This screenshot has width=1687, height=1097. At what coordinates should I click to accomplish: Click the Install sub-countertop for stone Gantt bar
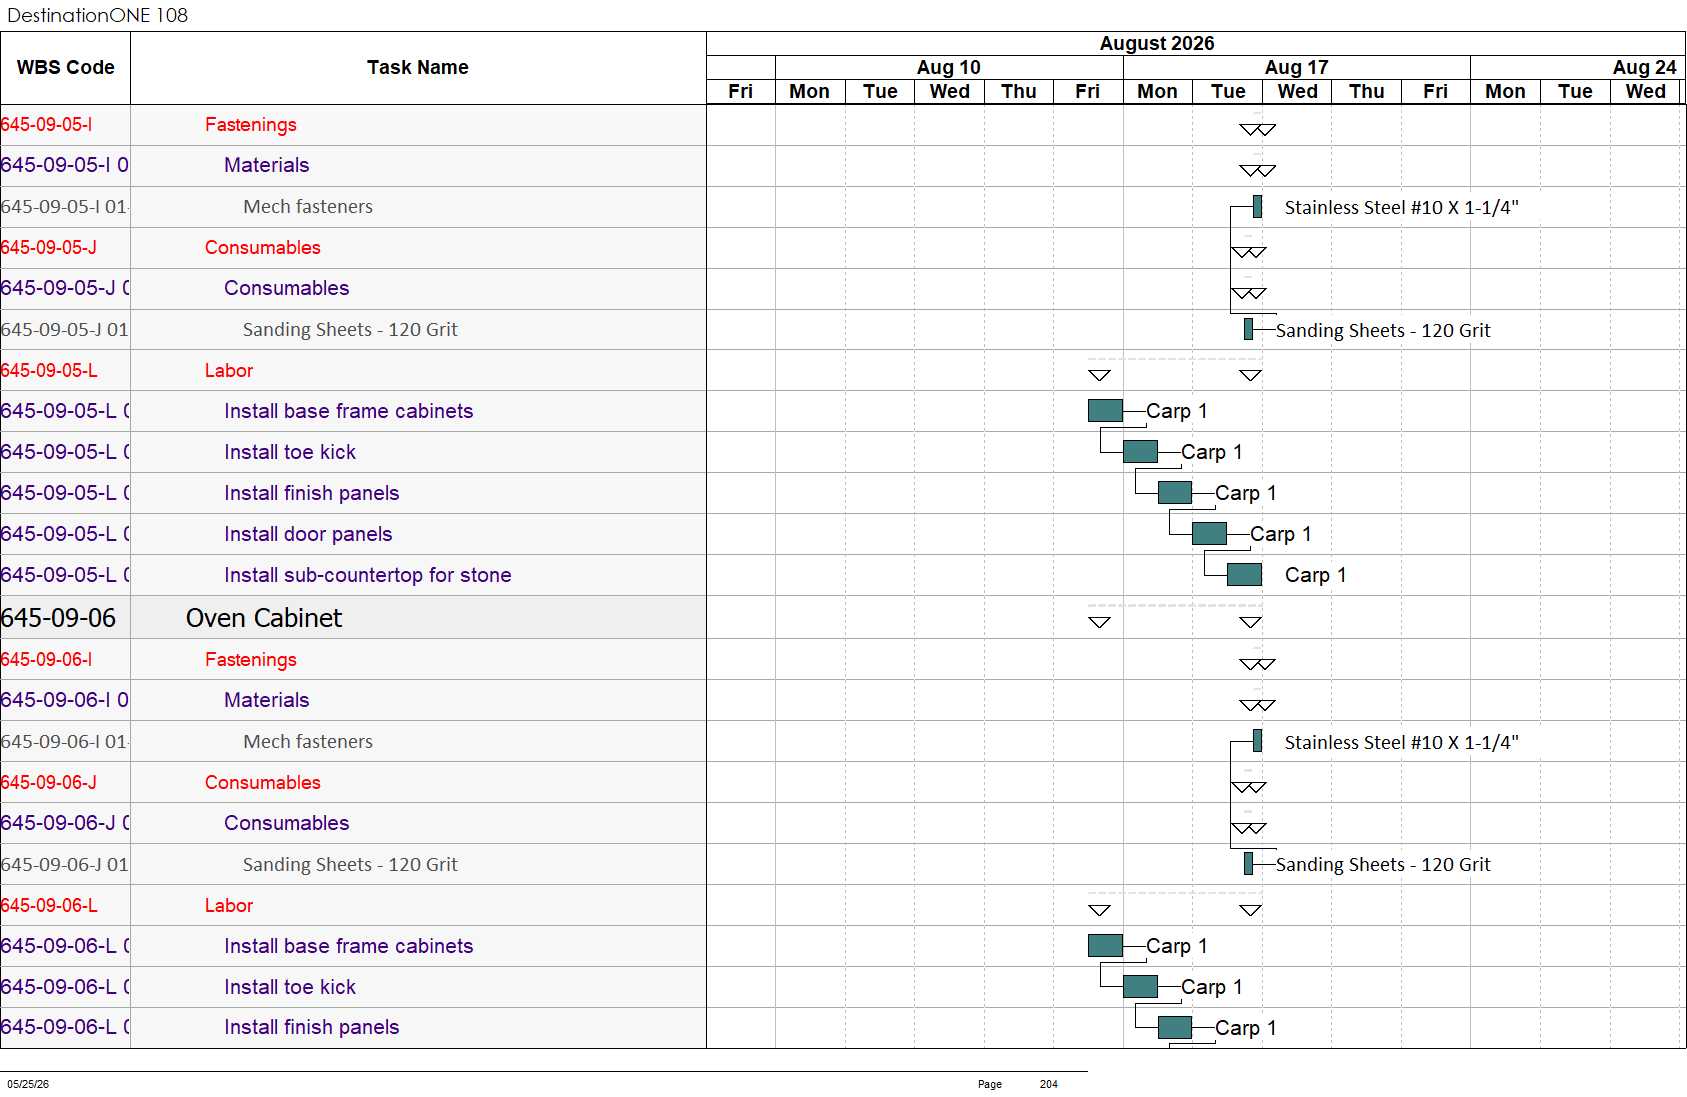(1244, 575)
